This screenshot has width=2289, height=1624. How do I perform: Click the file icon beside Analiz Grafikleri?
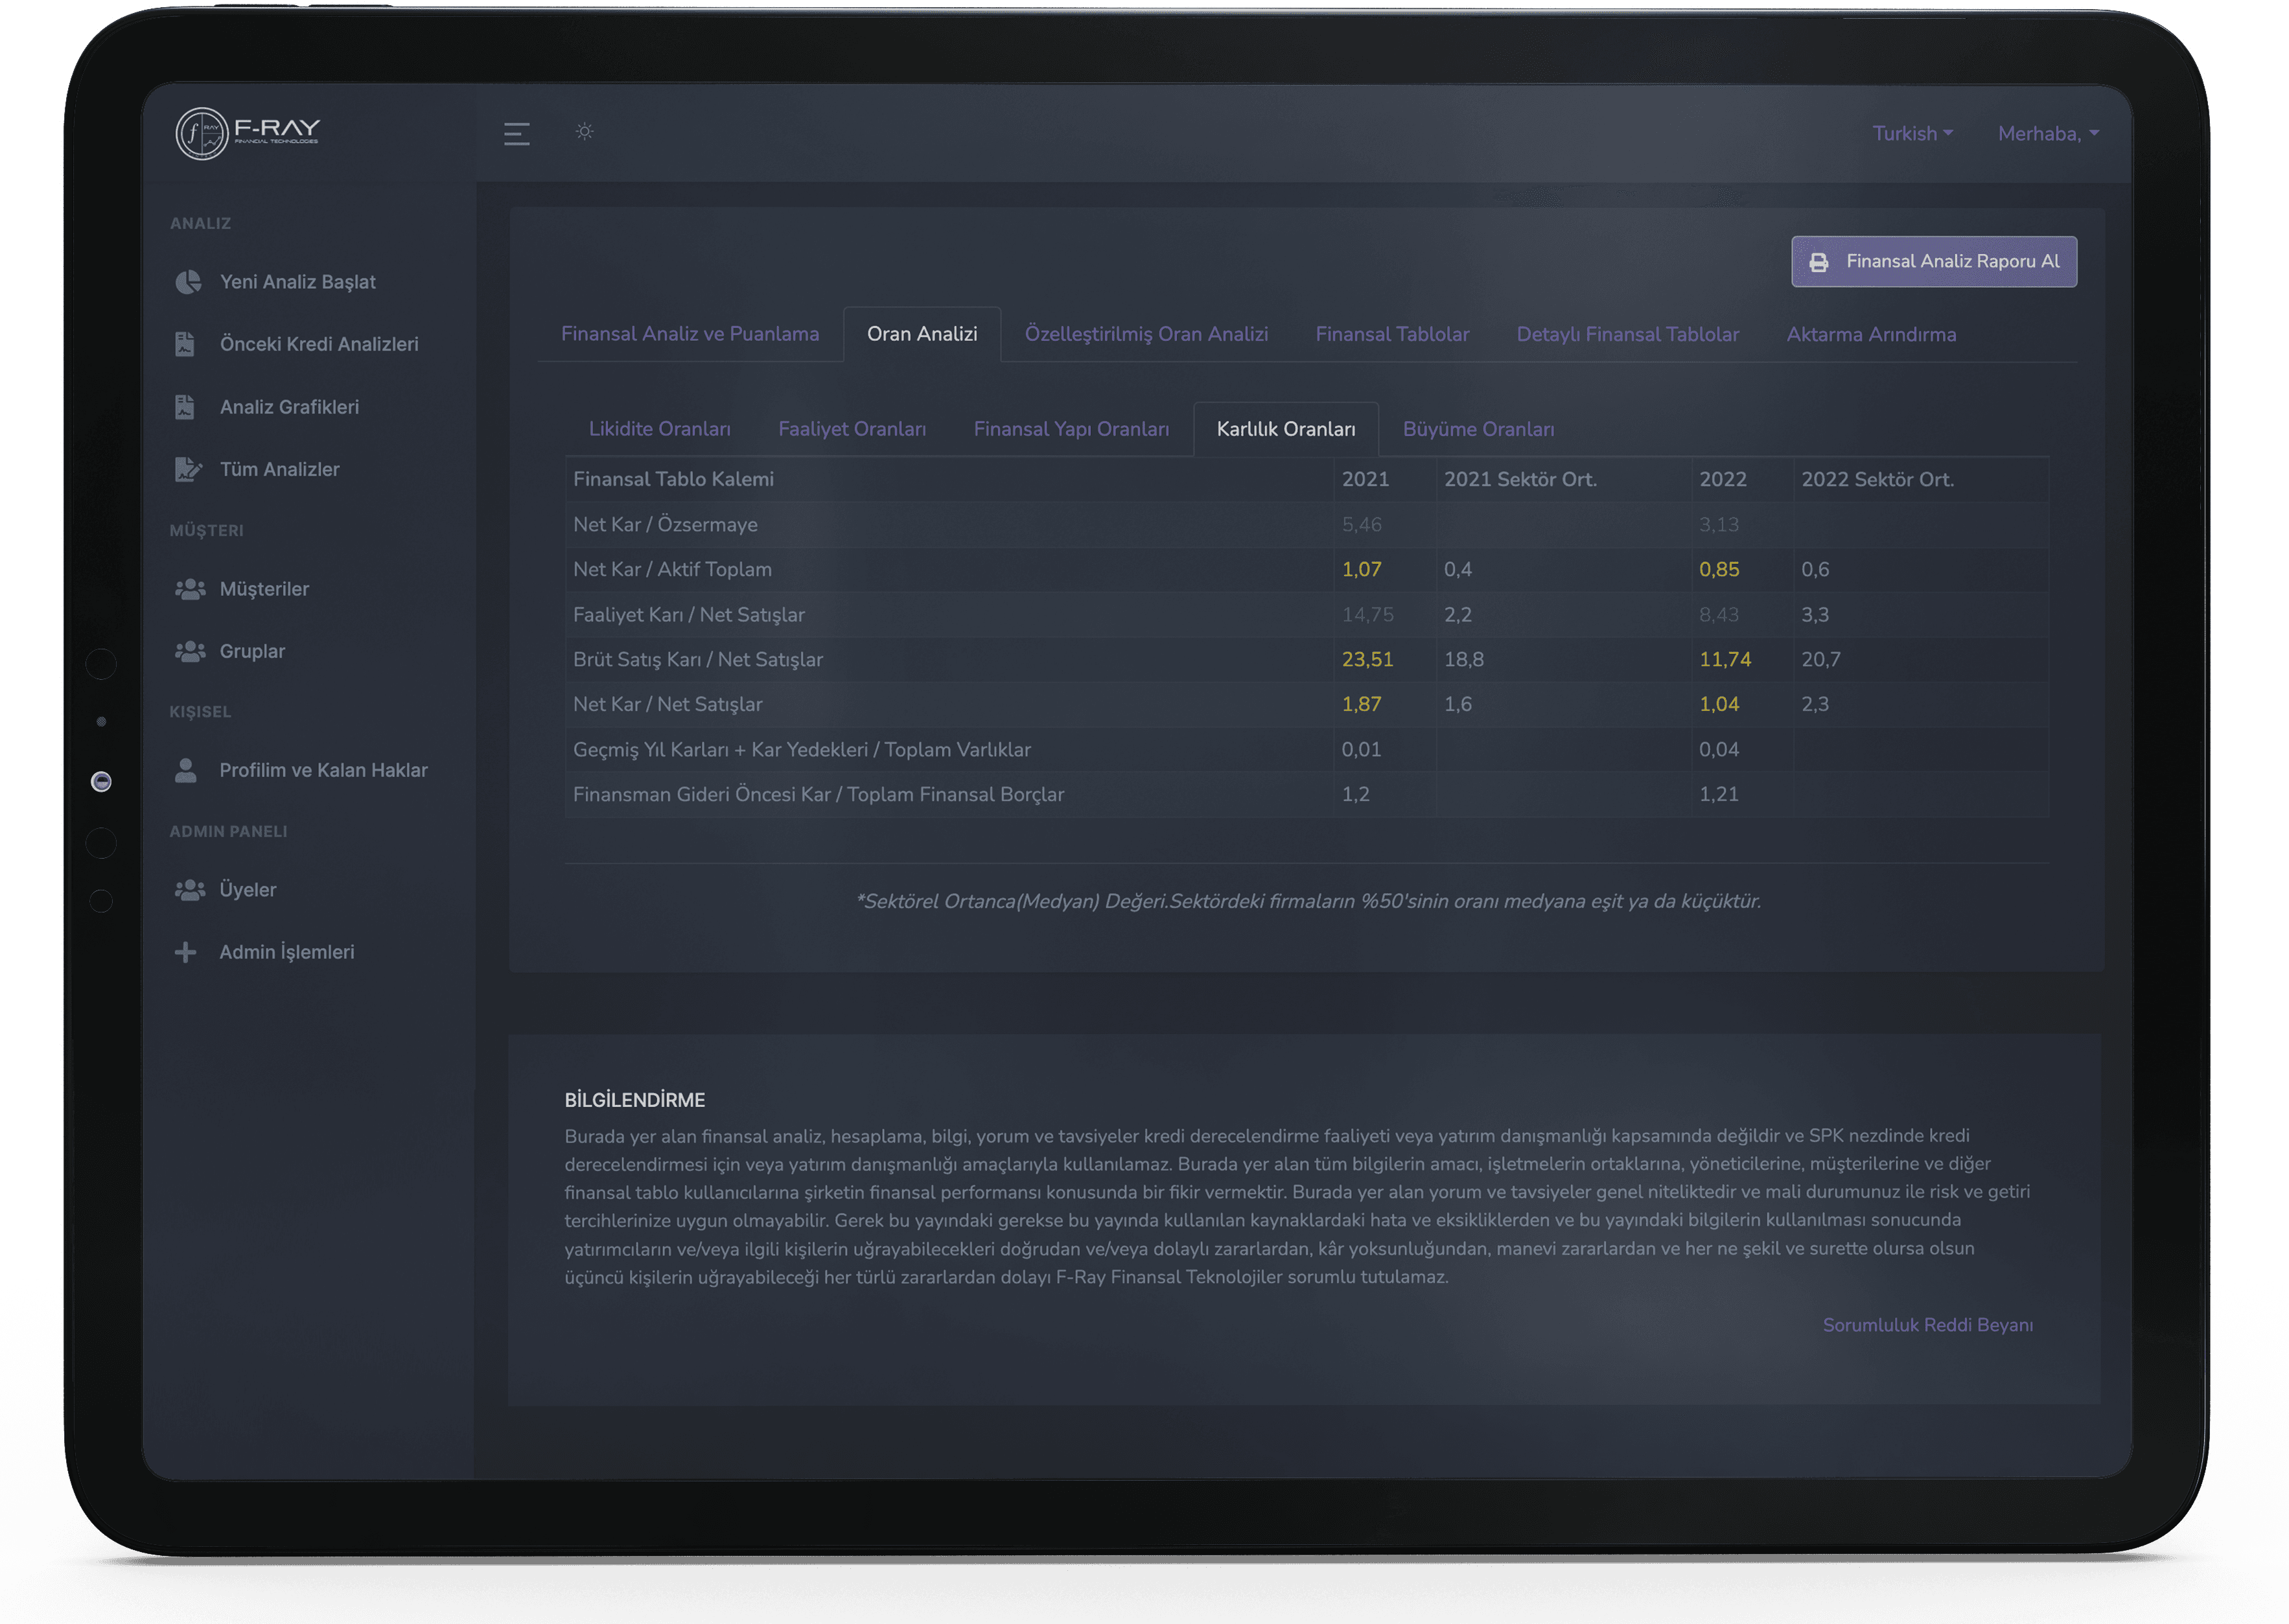pyautogui.click(x=185, y=407)
